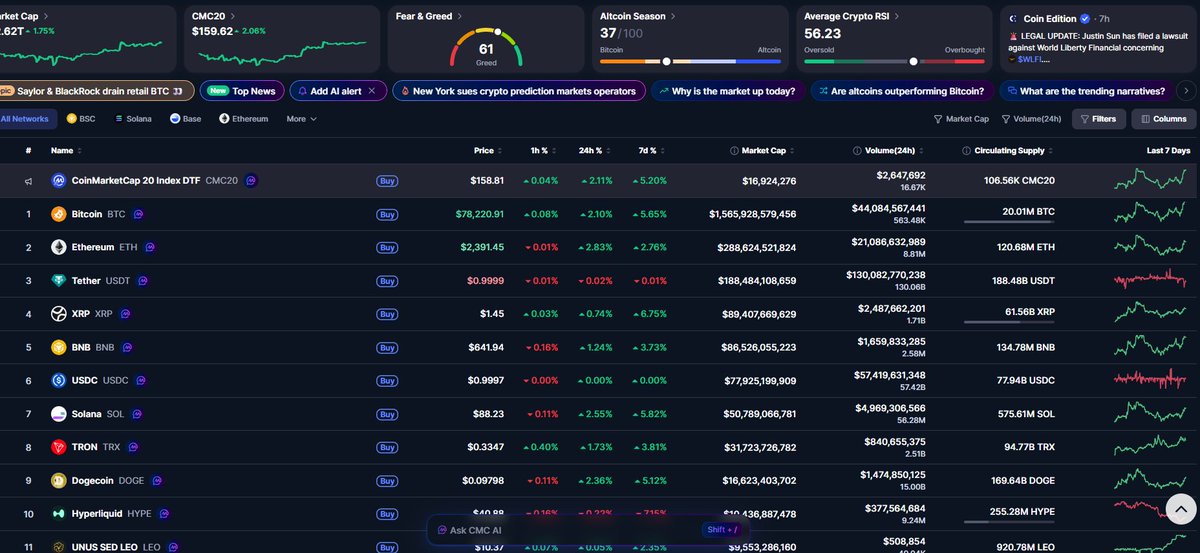
Task: Open 'What are the trending narratives?' prompt
Action: (1085, 91)
